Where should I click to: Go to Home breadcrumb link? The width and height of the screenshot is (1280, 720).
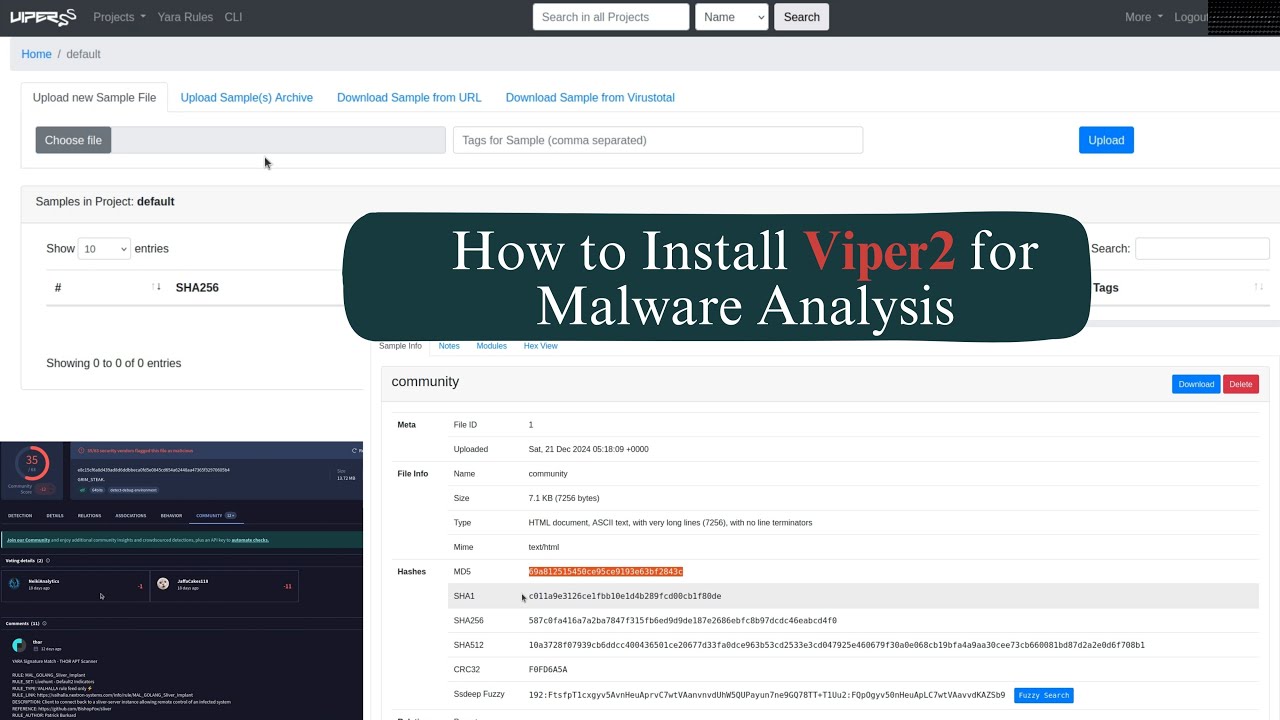pos(36,54)
